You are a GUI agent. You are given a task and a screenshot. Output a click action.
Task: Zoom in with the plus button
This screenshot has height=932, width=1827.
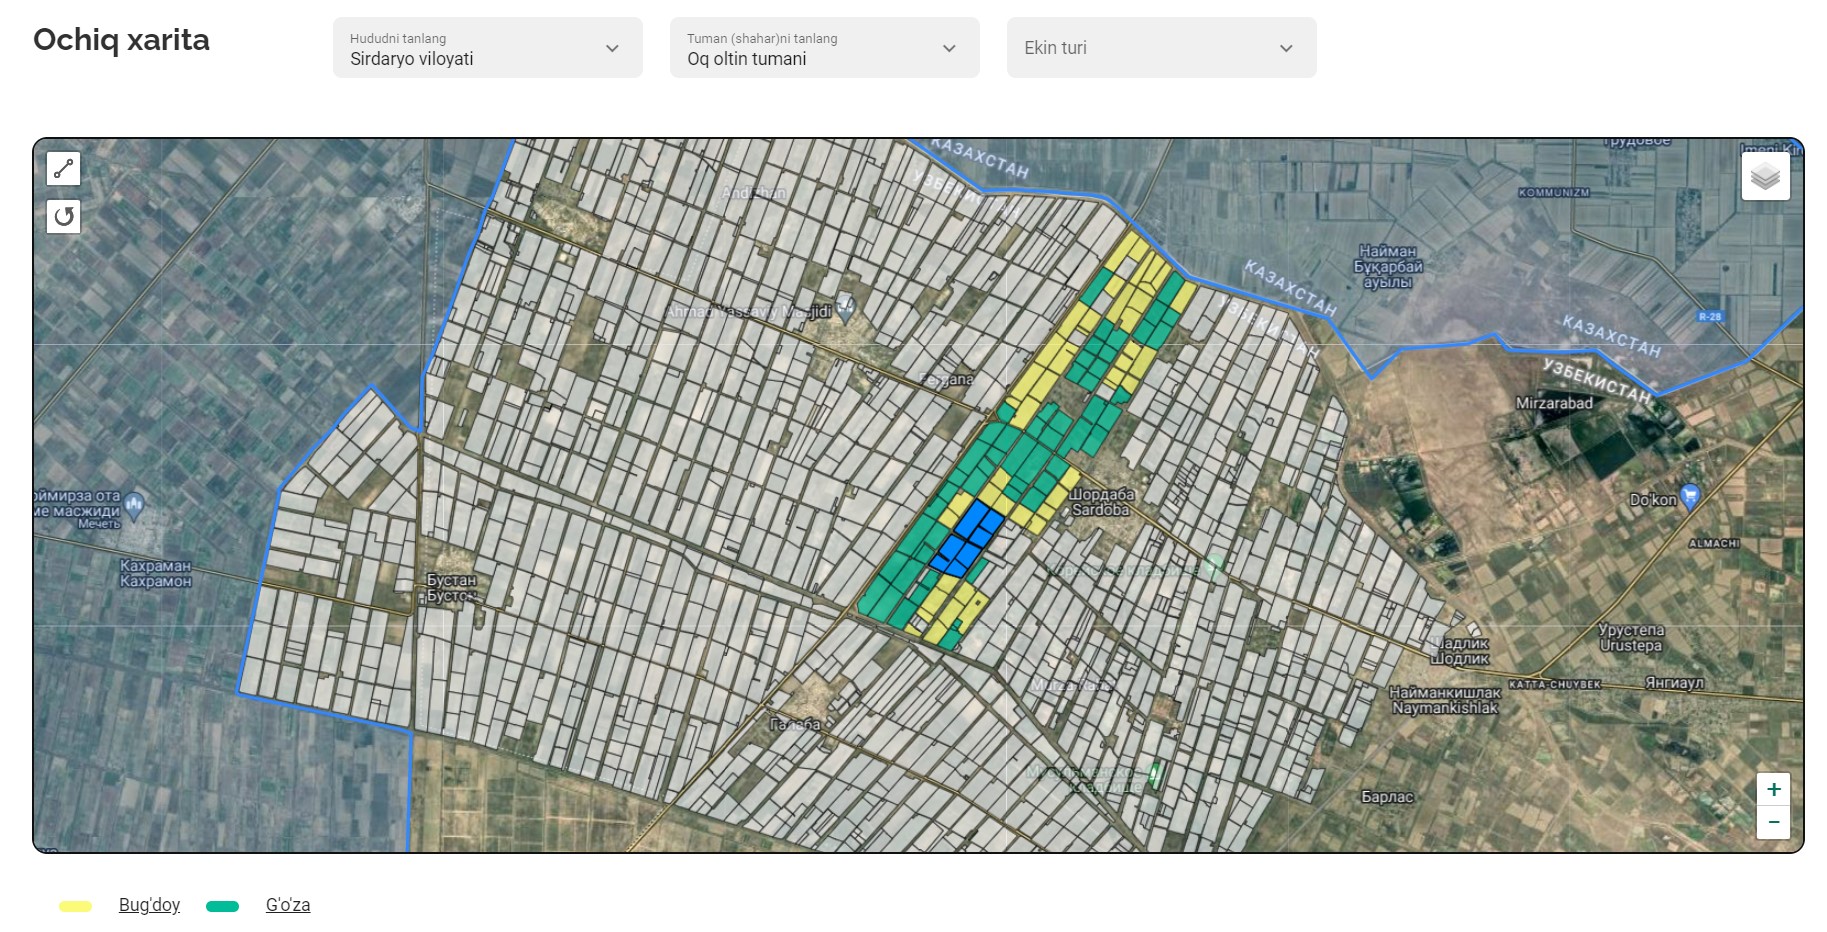(1773, 789)
